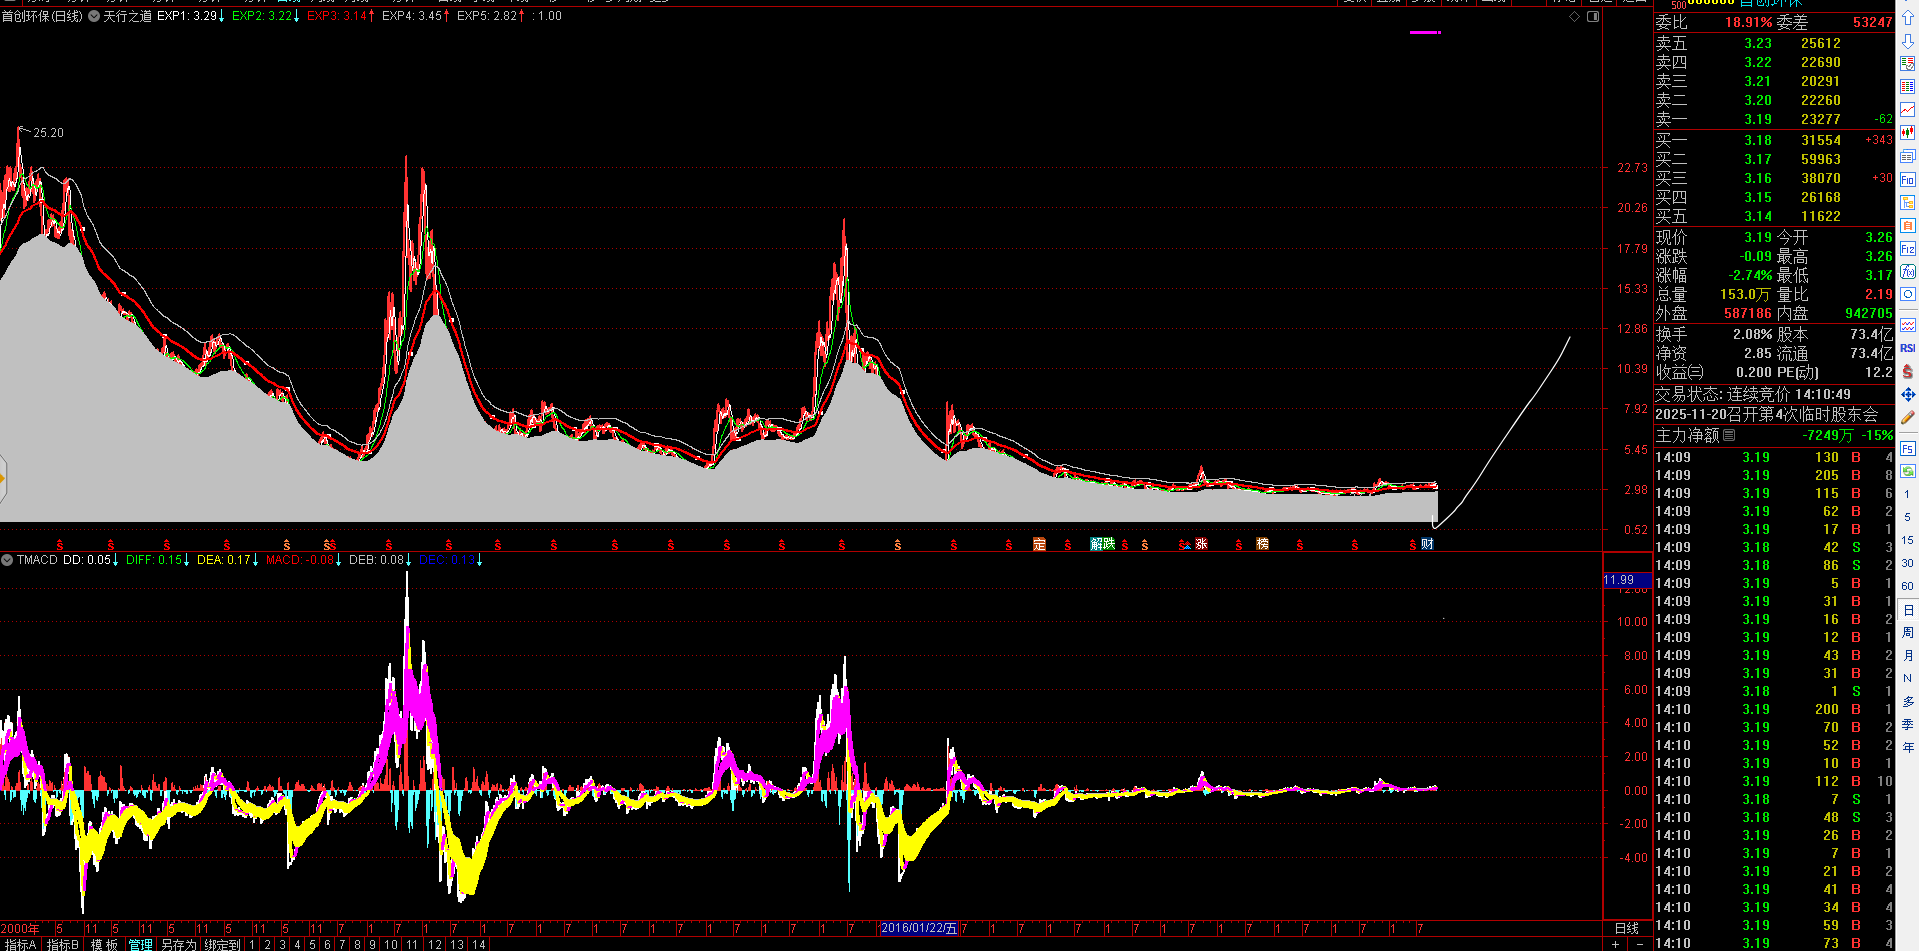Open the 多 multi-period option
The image size is (1919, 951).
pos(1907,701)
